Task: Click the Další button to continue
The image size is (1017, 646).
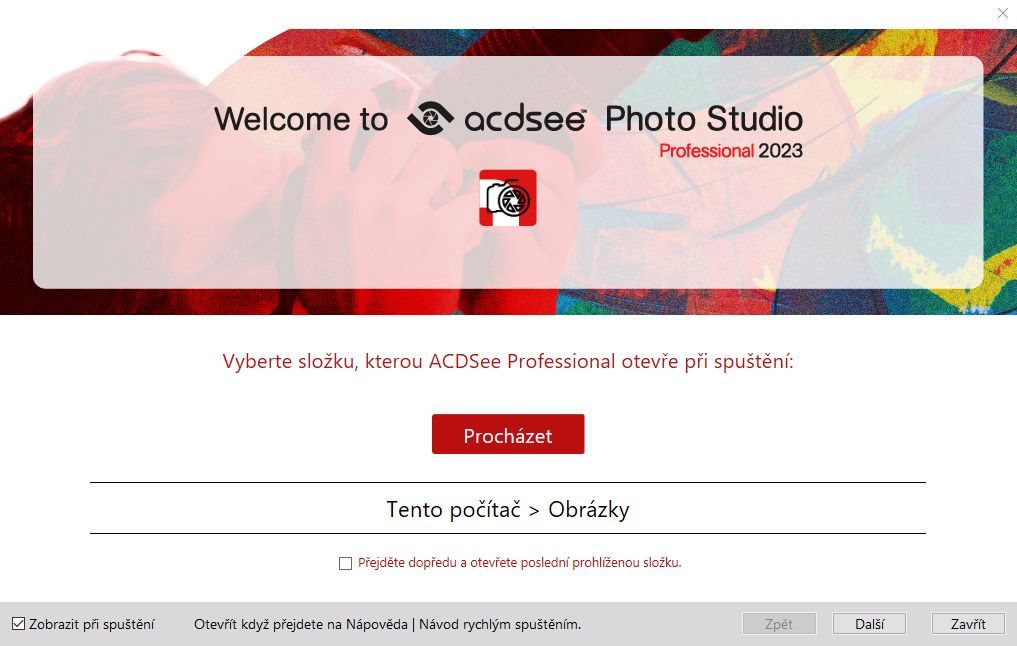Action: [x=869, y=624]
